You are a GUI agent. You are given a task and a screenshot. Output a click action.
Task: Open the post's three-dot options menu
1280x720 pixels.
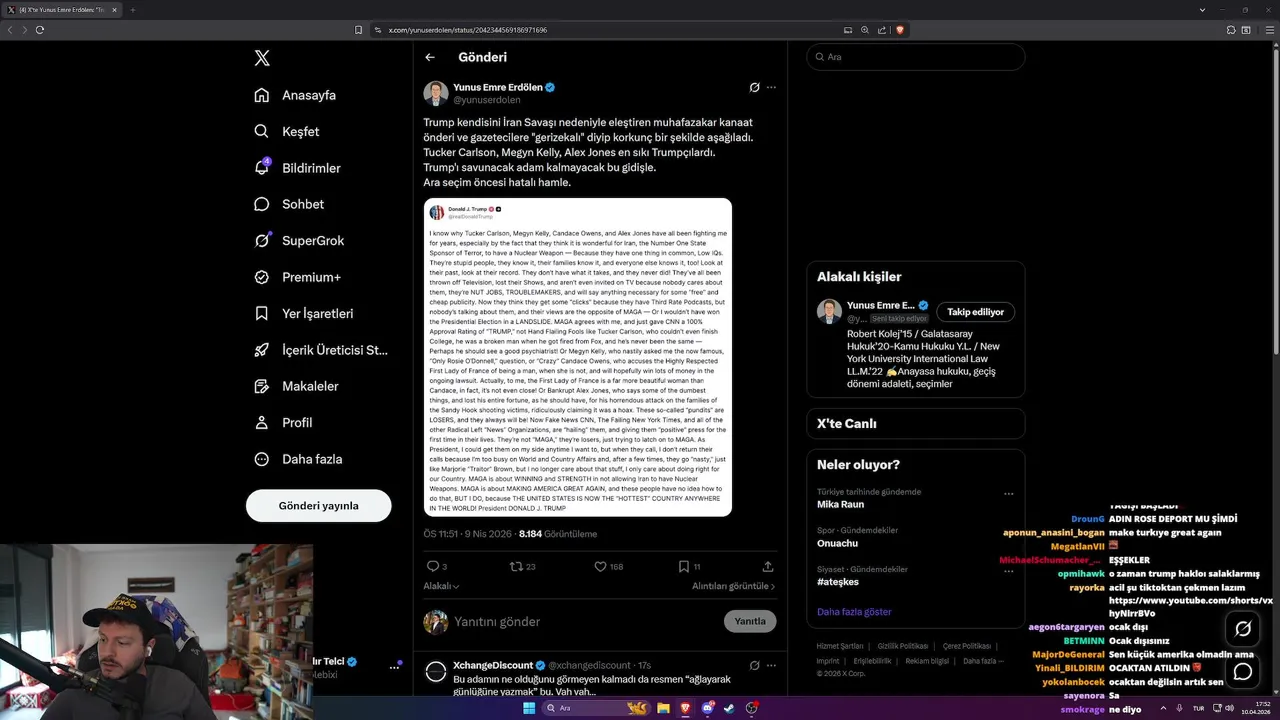771,87
